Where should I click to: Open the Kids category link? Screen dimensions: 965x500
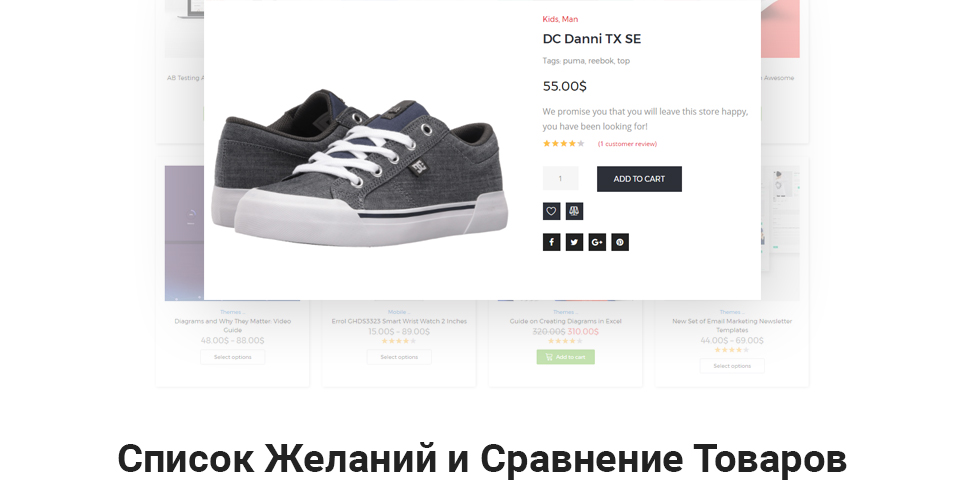pyautogui.click(x=550, y=19)
